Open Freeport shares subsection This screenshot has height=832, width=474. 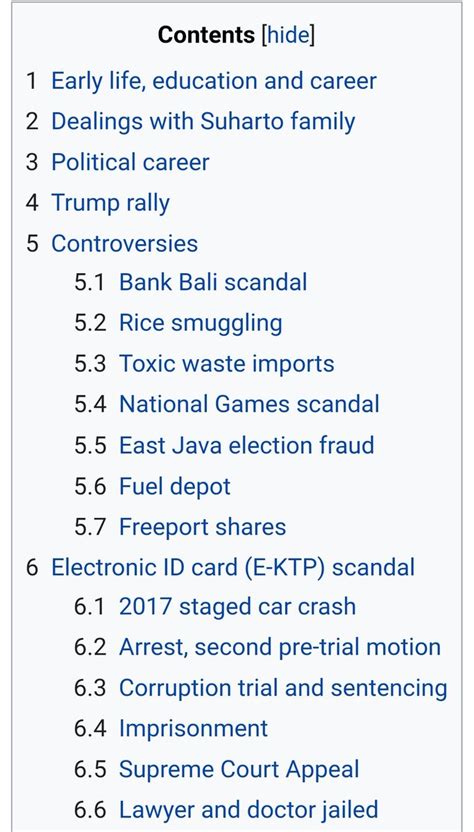(202, 527)
